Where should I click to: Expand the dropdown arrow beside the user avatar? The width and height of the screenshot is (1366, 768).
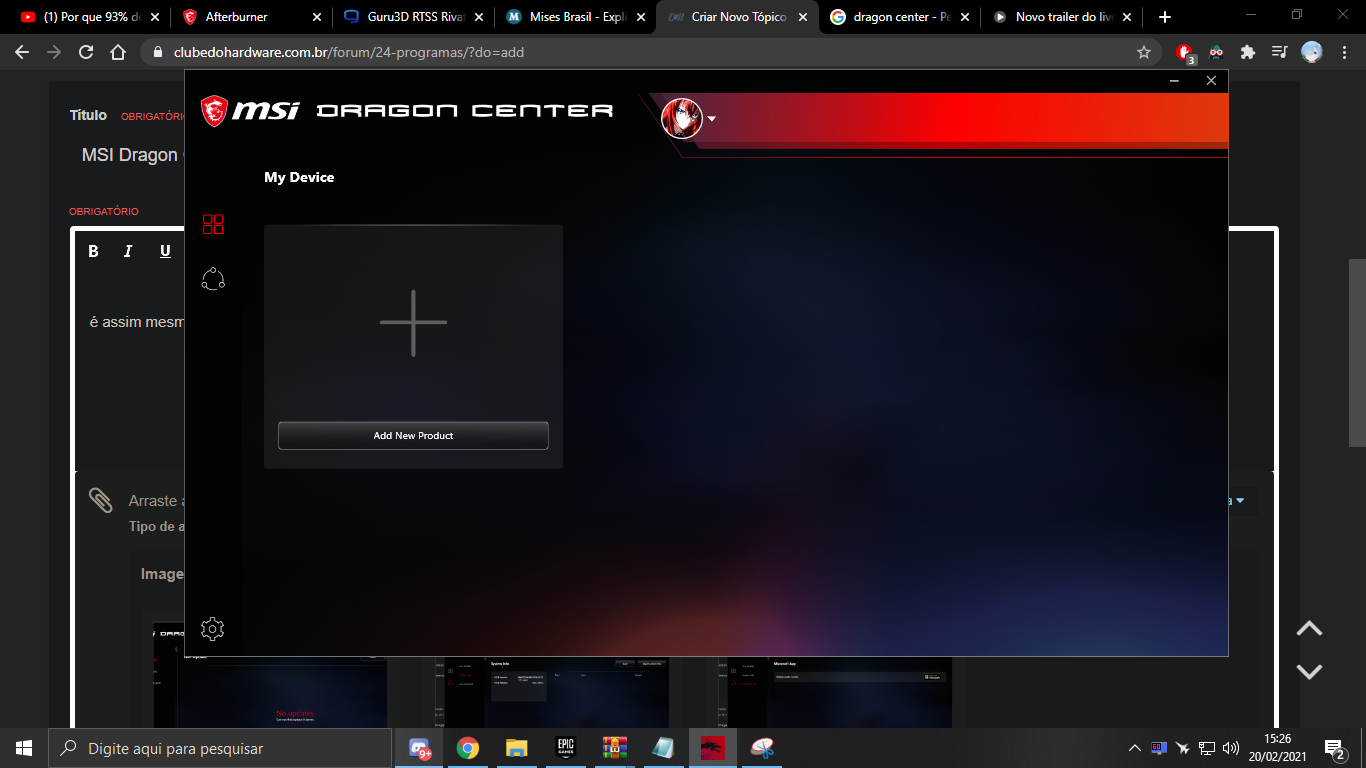pyautogui.click(x=712, y=119)
